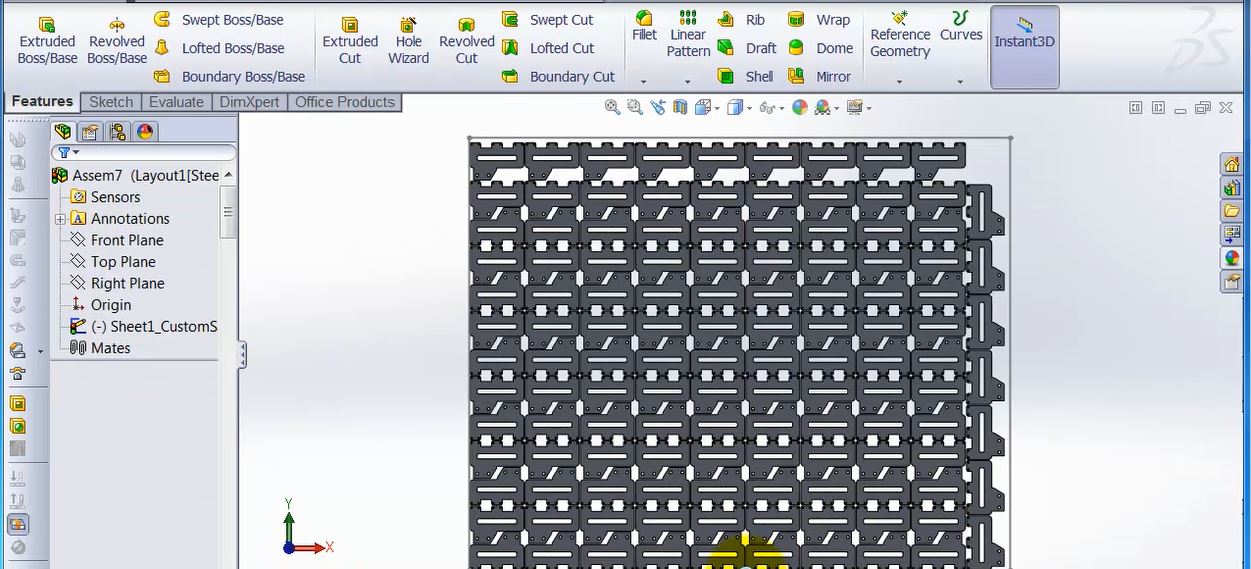Open the Edit Appearance color wheel
This screenshot has height=569, width=1251.
(x=799, y=107)
